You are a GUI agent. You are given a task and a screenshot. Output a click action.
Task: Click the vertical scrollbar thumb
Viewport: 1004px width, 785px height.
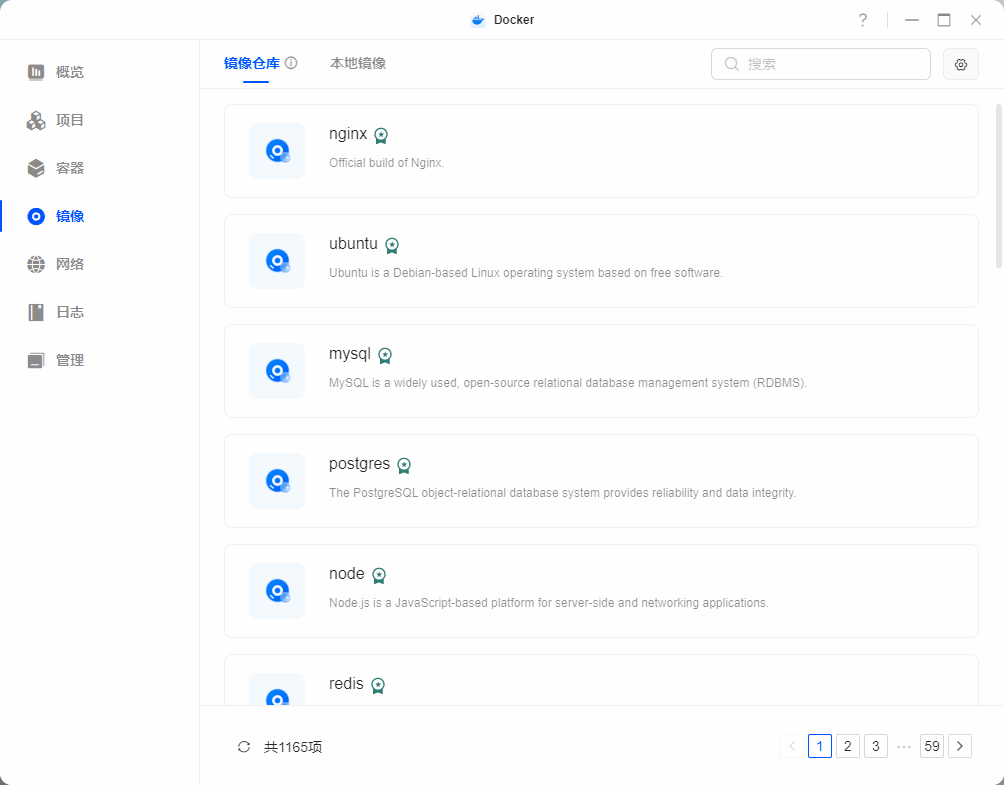tap(999, 186)
